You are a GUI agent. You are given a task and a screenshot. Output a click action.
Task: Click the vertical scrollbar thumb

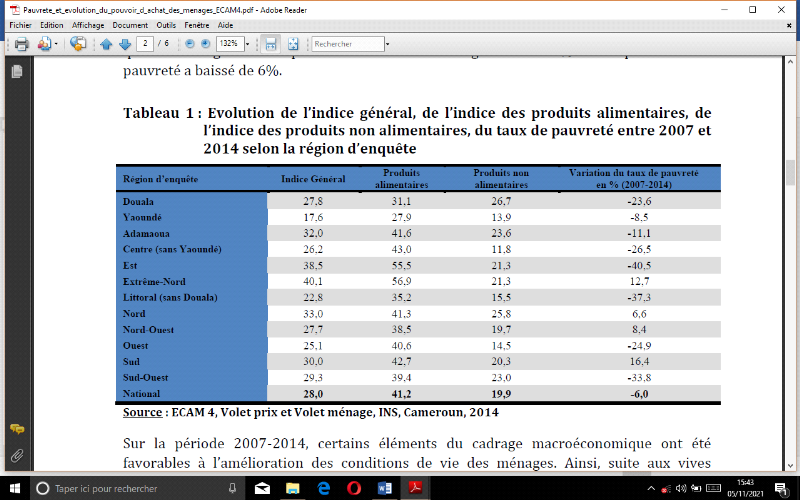791,172
